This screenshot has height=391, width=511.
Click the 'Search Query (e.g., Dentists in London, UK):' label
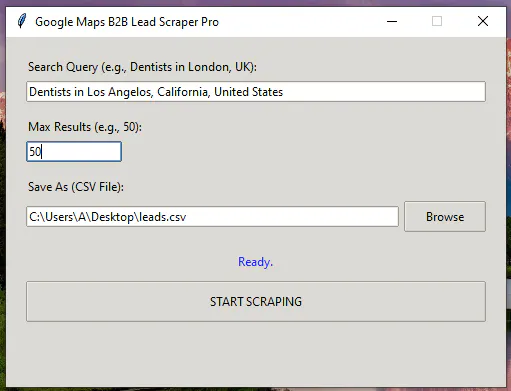tap(142, 67)
